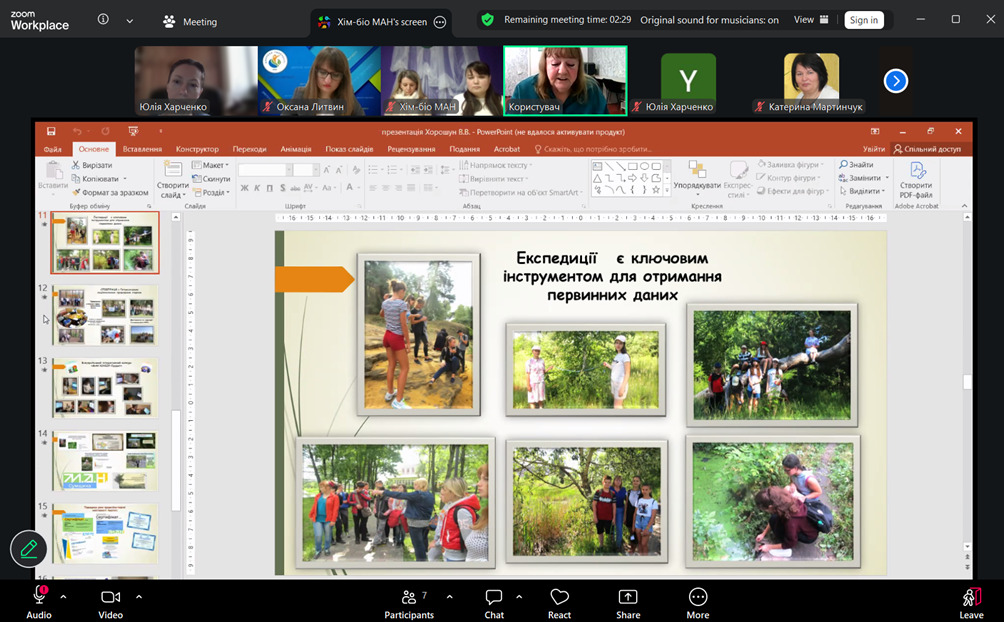The image size is (1004, 622).
Task: Click the green annotate pencil icon
Action: 29,548
